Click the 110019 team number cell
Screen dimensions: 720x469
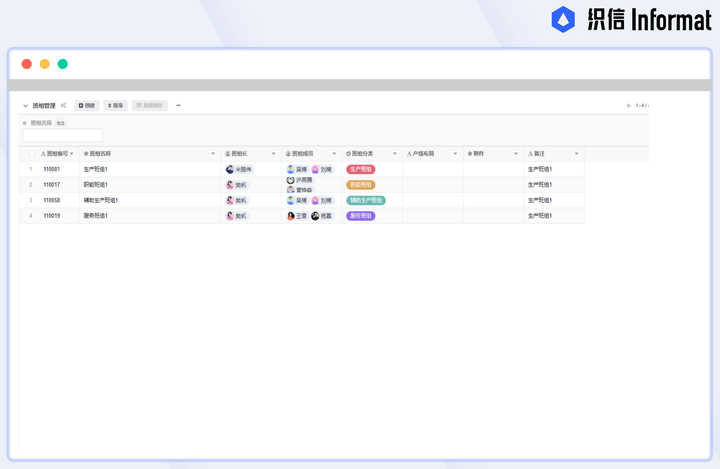click(x=52, y=216)
